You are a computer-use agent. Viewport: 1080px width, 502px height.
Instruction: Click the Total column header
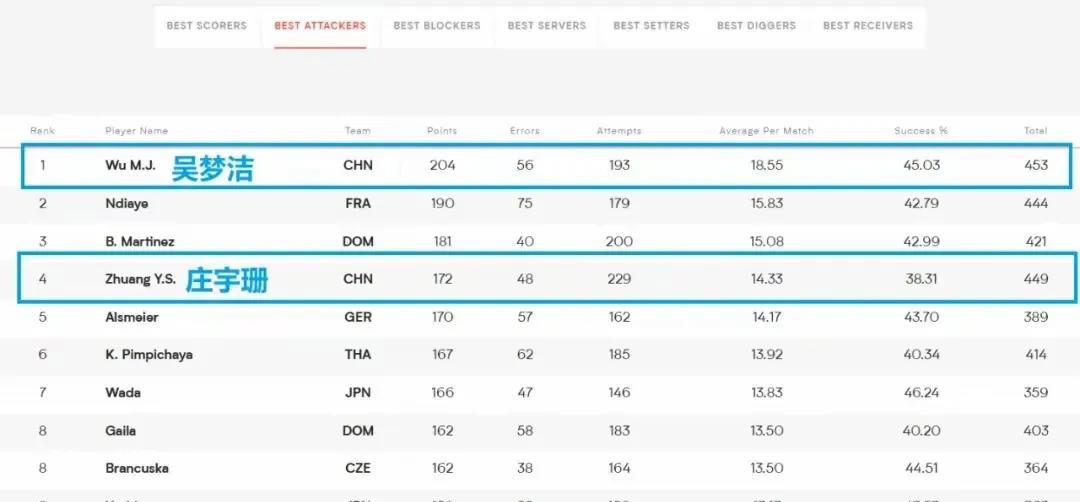pos(1035,130)
